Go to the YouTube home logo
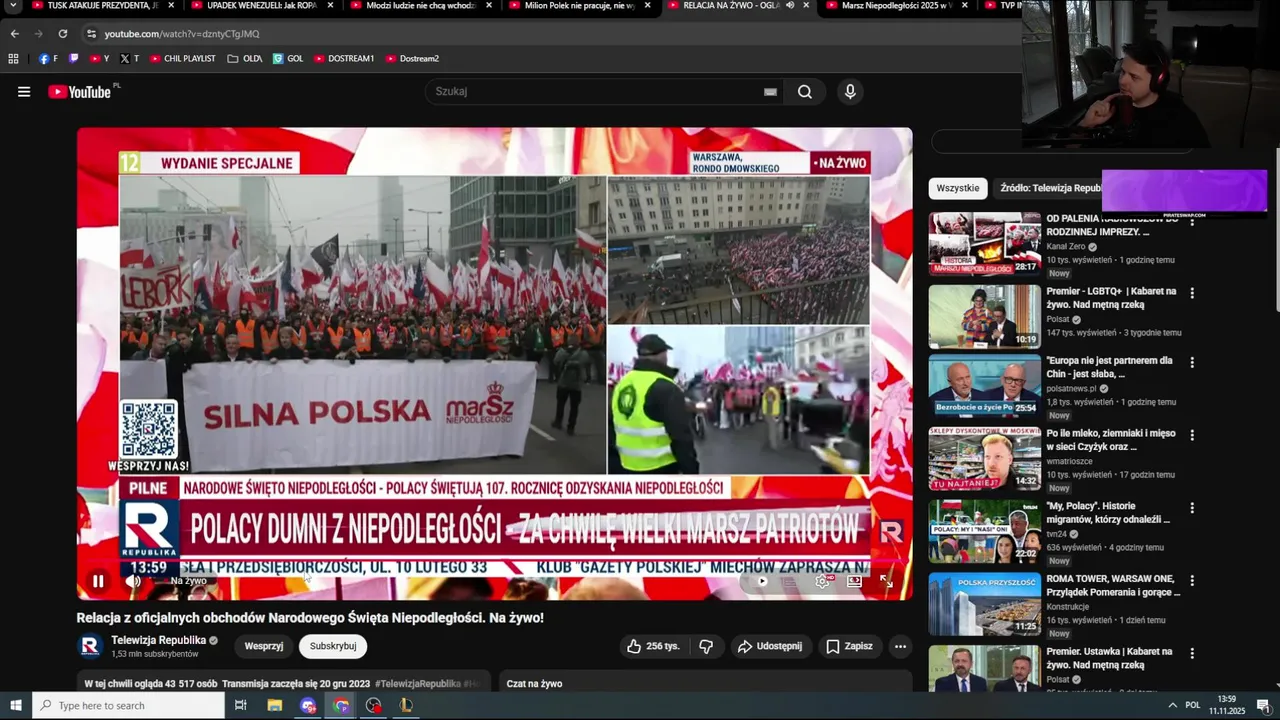The height and width of the screenshot is (720, 1280). [x=80, y=92]
